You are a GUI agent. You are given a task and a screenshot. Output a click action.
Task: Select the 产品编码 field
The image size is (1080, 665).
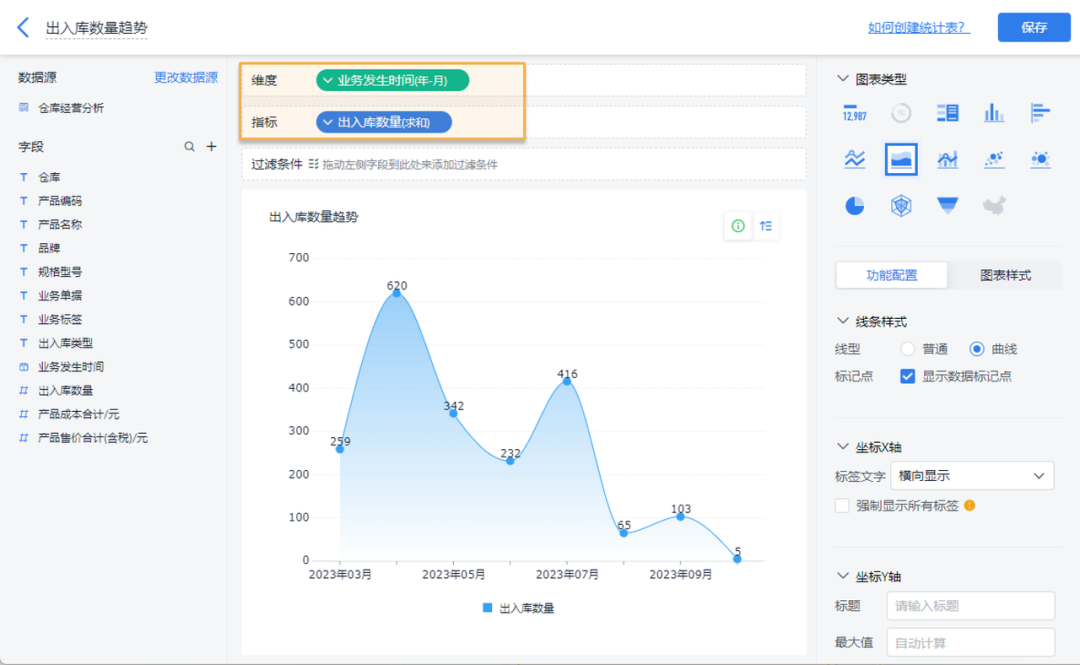click(60, 201)
